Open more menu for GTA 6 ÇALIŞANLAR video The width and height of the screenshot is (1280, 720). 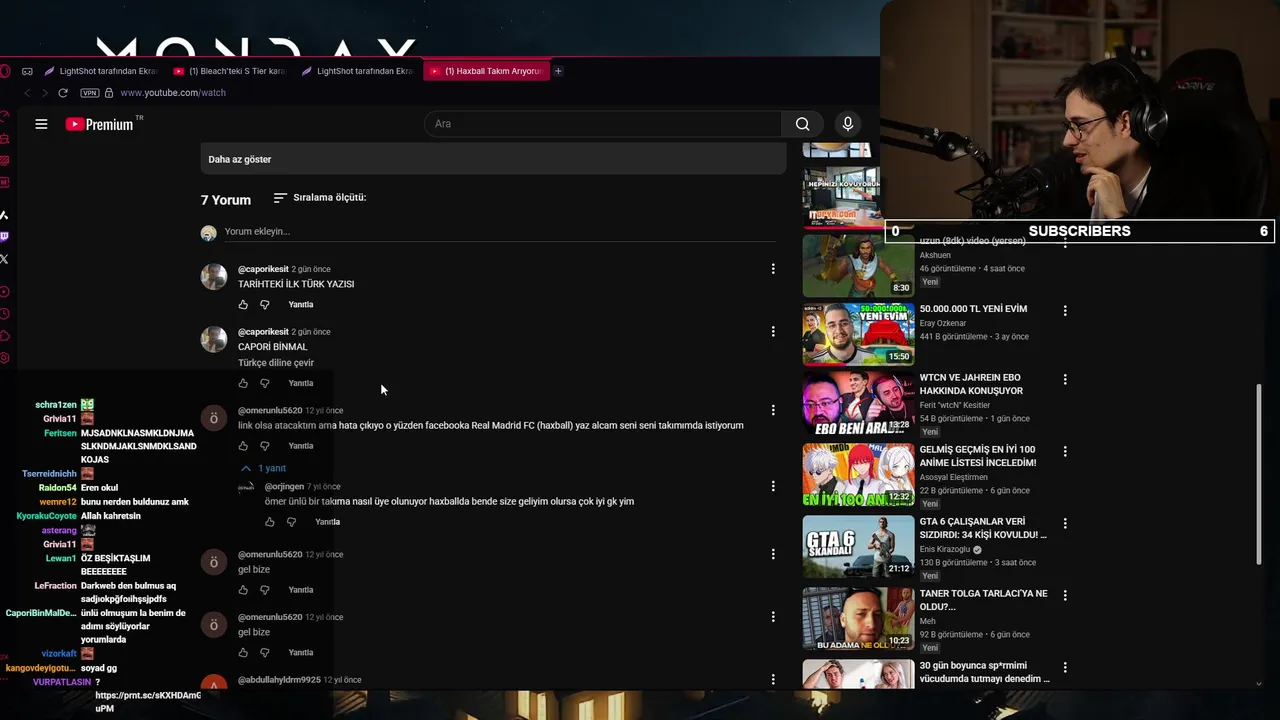click(1065, 523)
